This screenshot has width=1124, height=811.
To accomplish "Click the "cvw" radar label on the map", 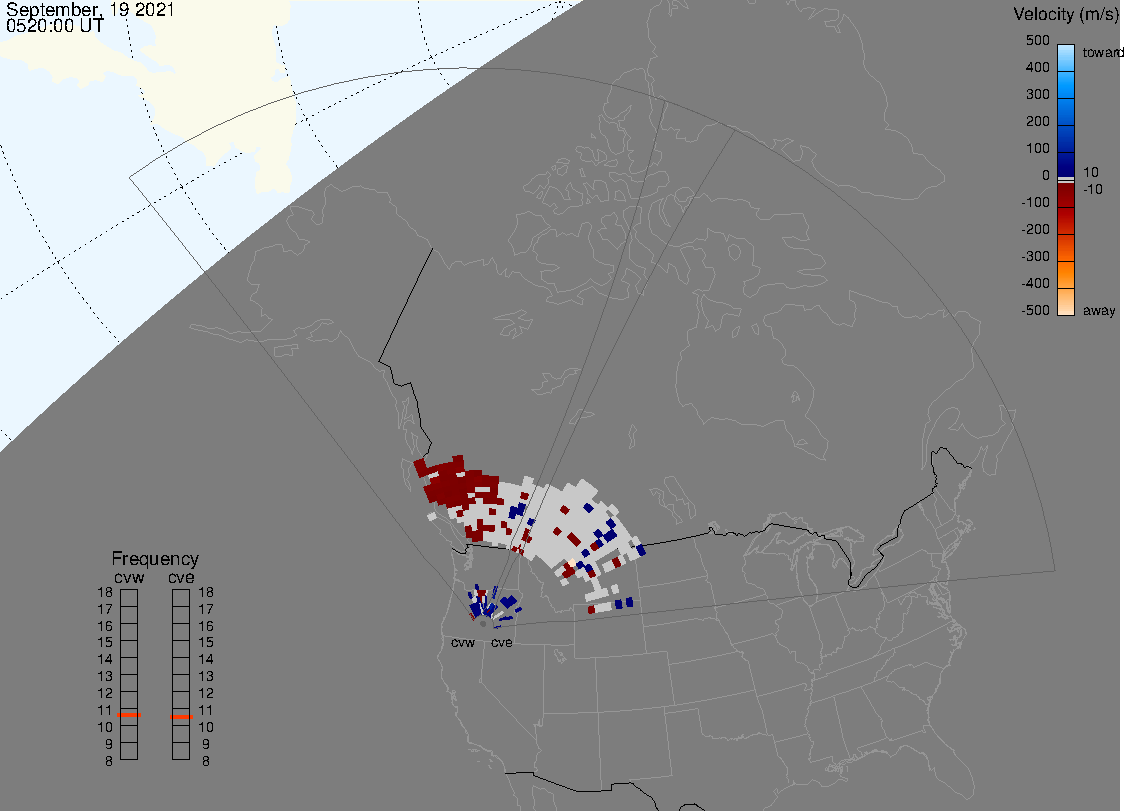I will coord(463,642).
